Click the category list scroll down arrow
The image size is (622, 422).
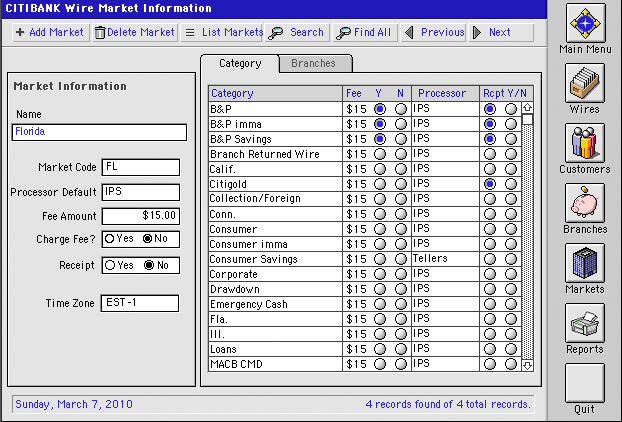527,365
